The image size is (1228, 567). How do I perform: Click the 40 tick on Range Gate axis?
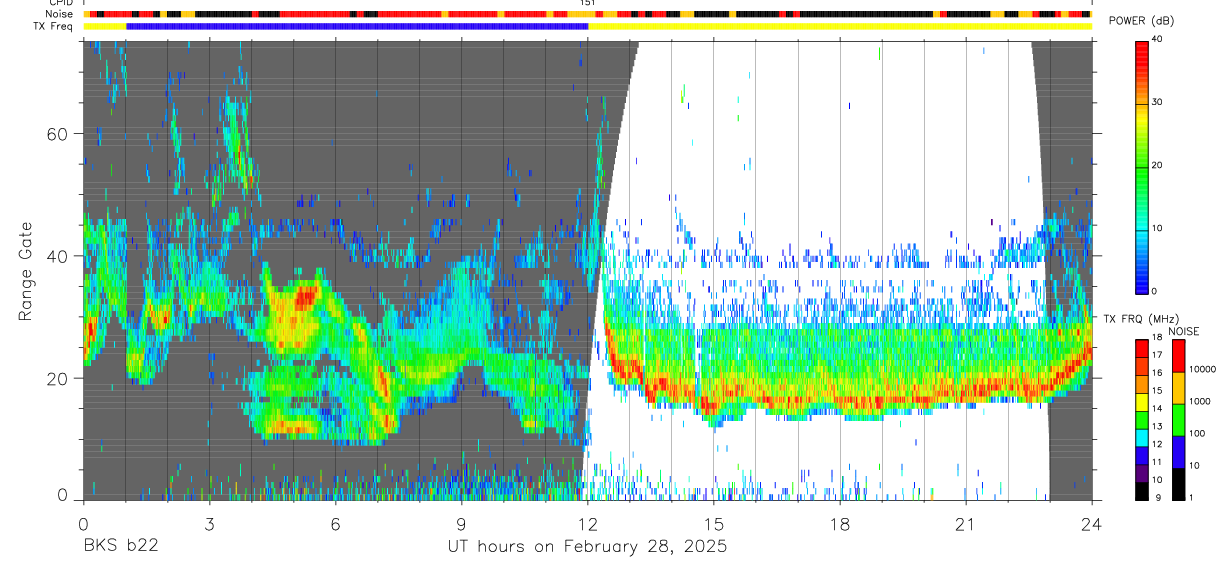[x=57, y=256]
